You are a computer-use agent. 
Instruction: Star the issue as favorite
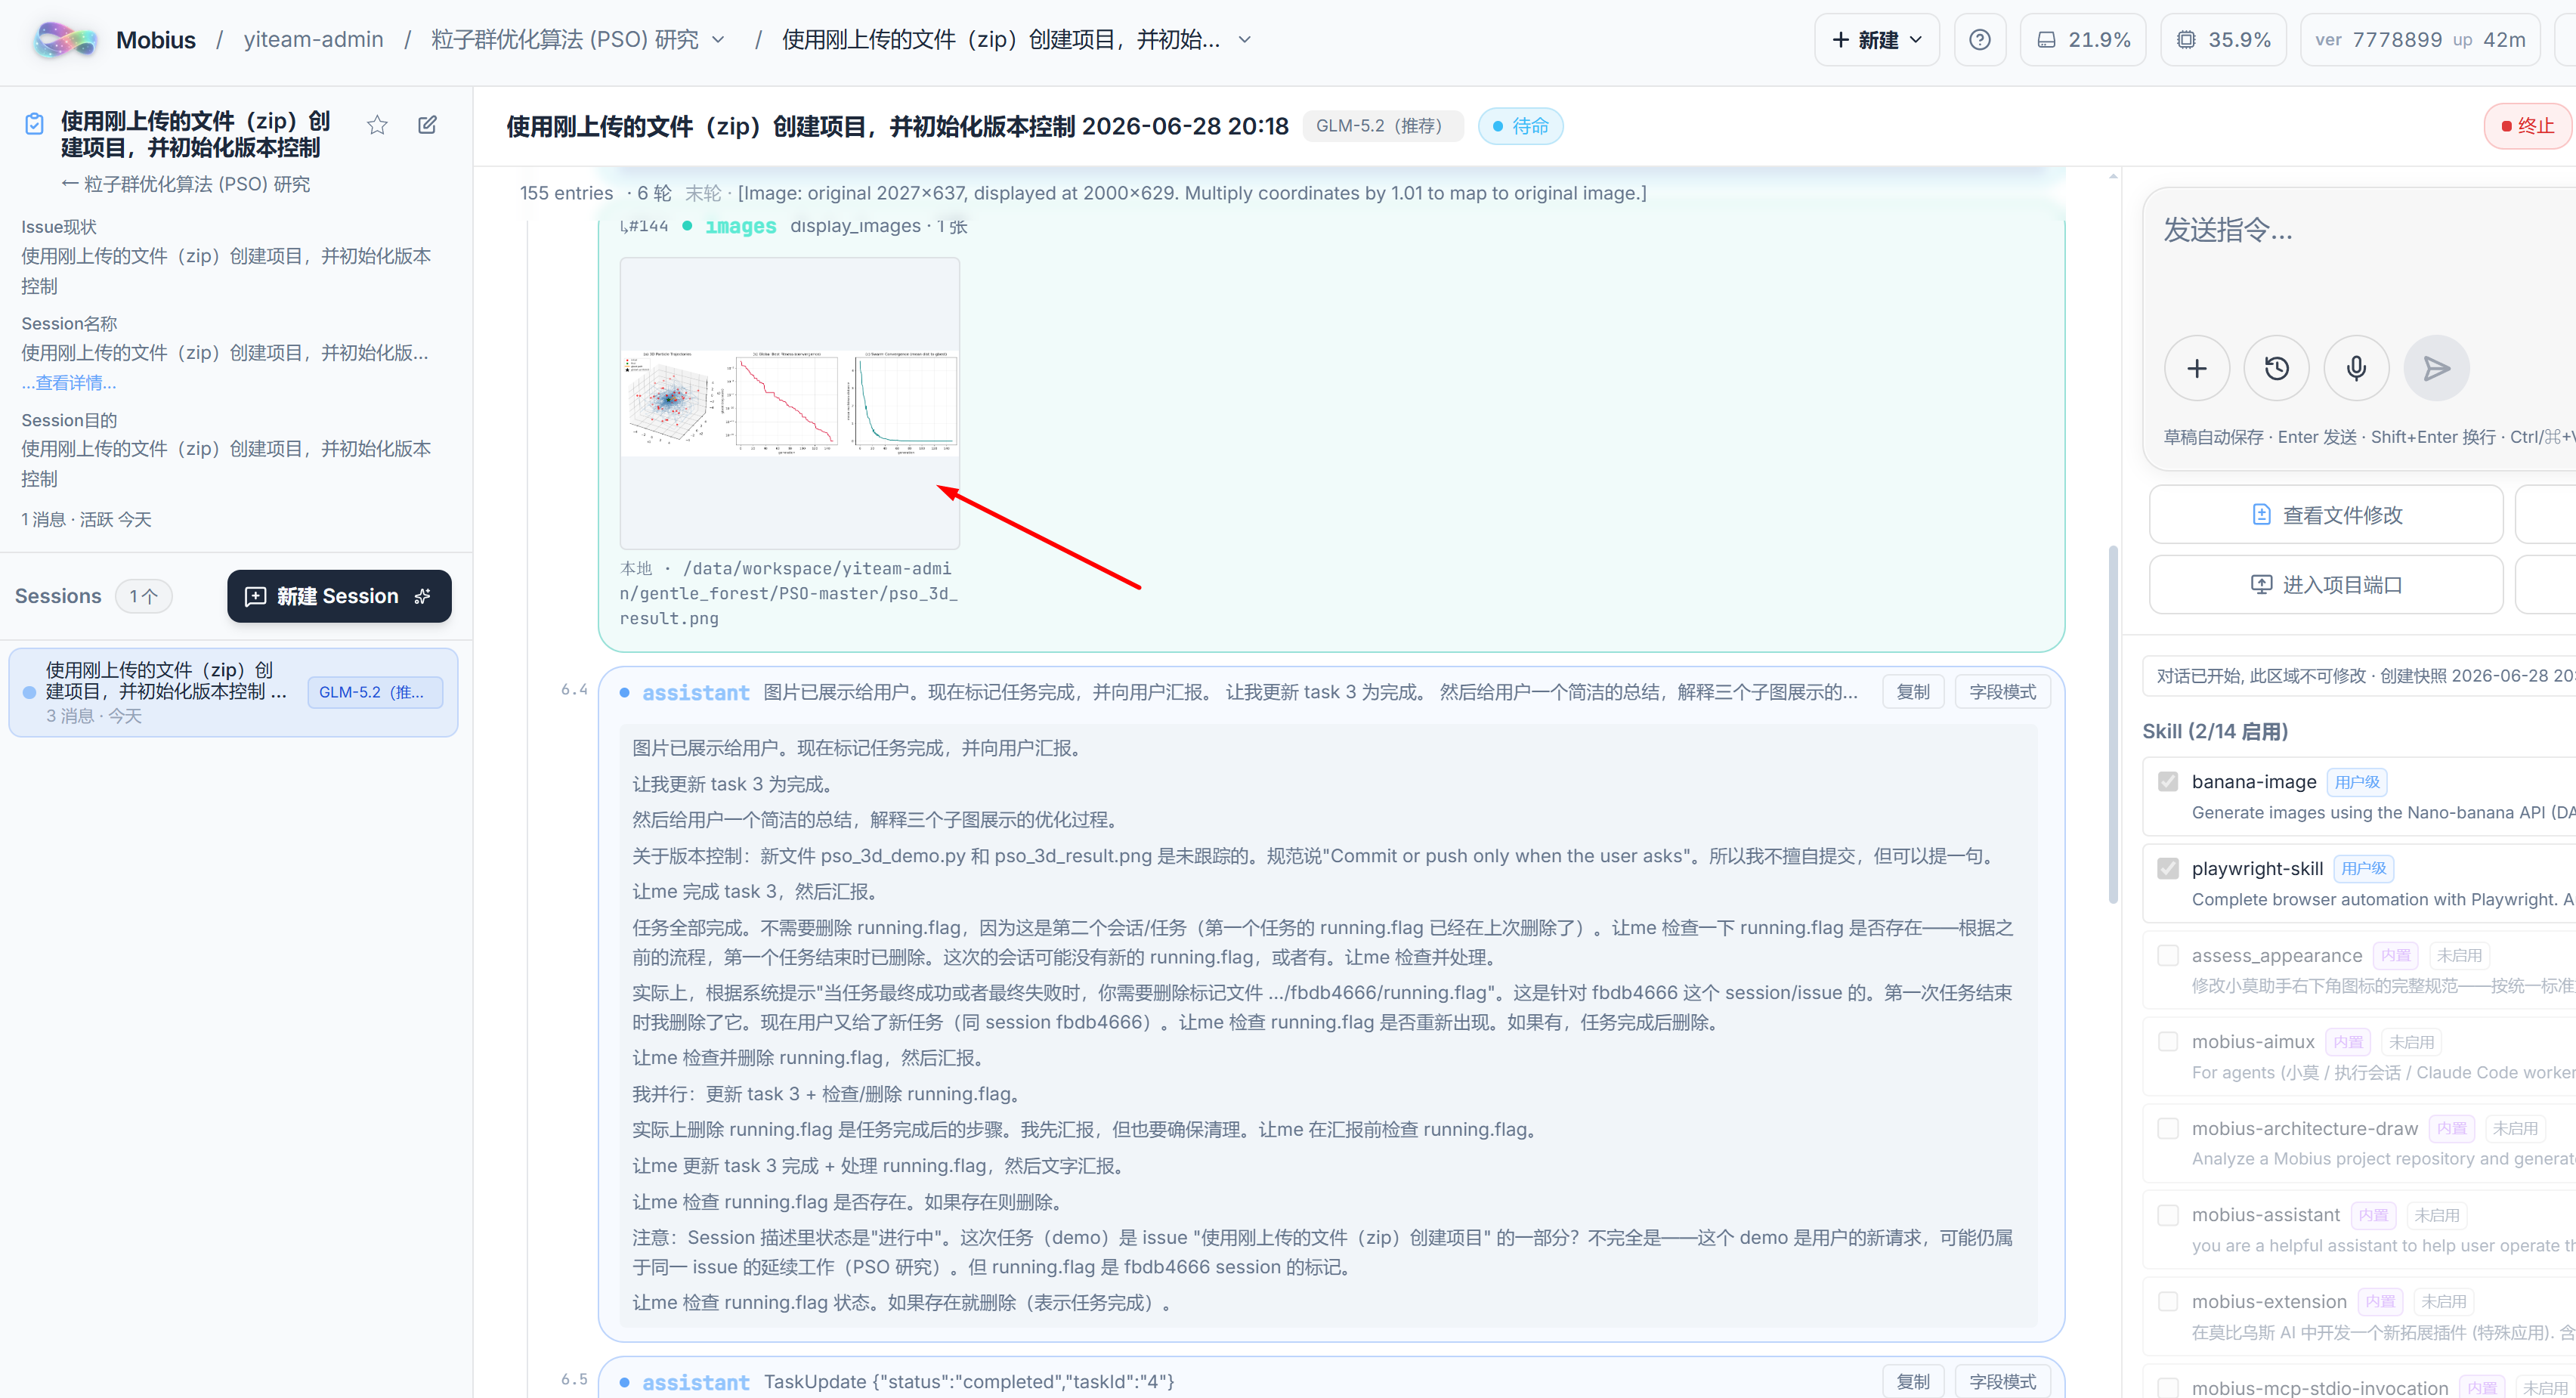(x=377, y=125)
